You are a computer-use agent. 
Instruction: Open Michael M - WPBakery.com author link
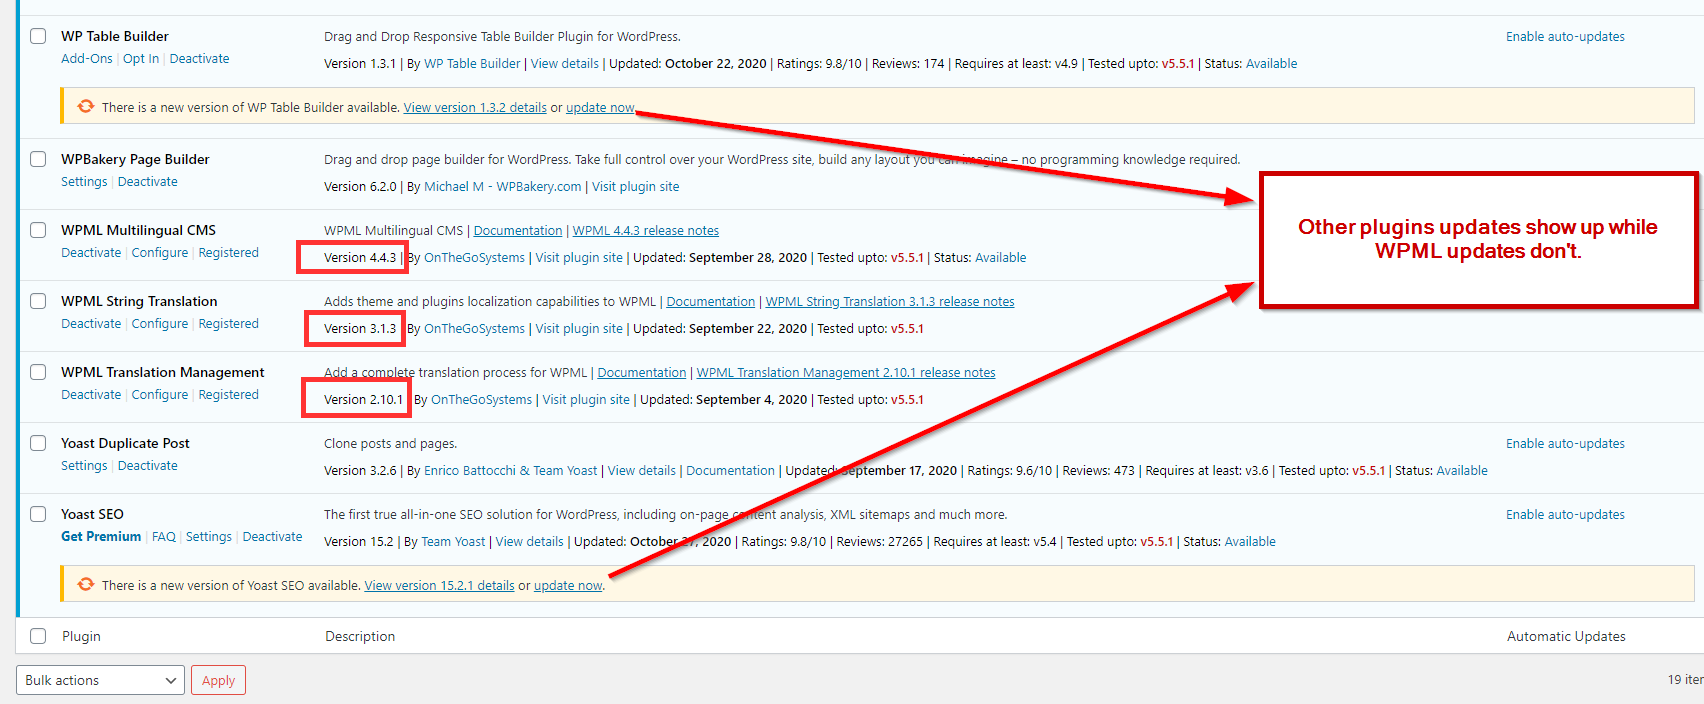502,187
